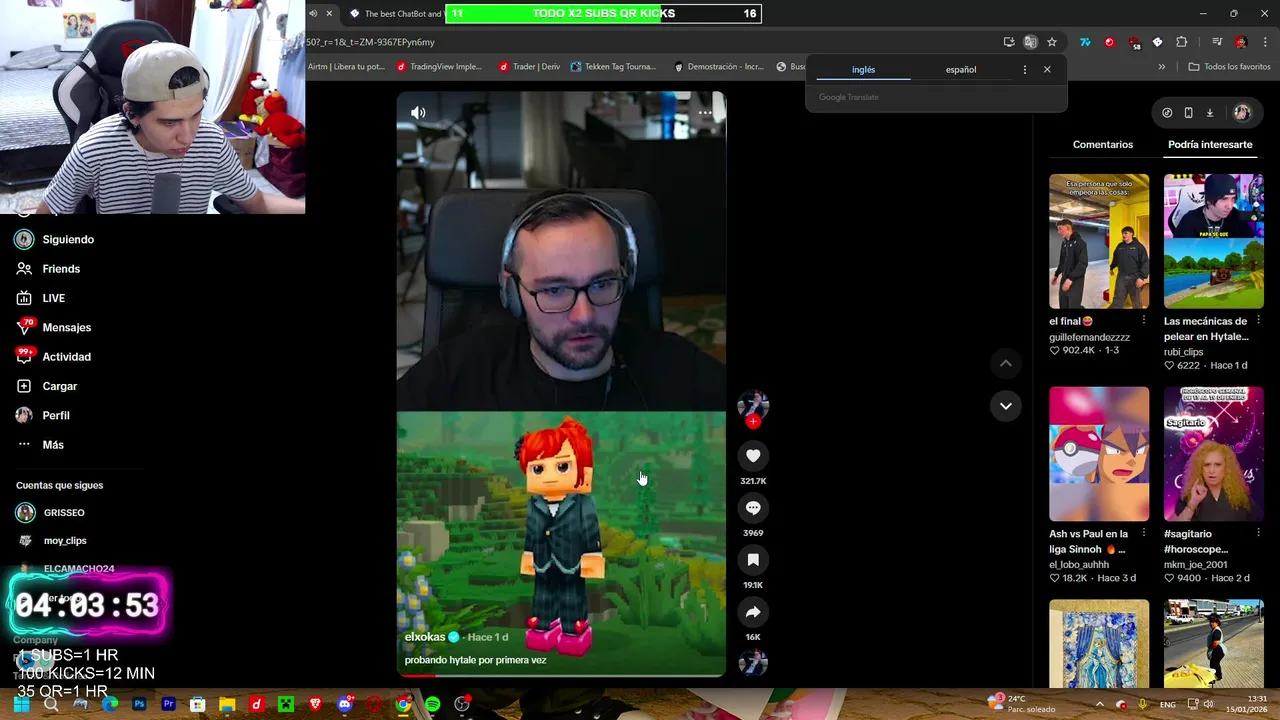Click the Translate icon in the address bar
Image resolution: width=1280 pixels, height=720 pixels.
[1030, 42]
